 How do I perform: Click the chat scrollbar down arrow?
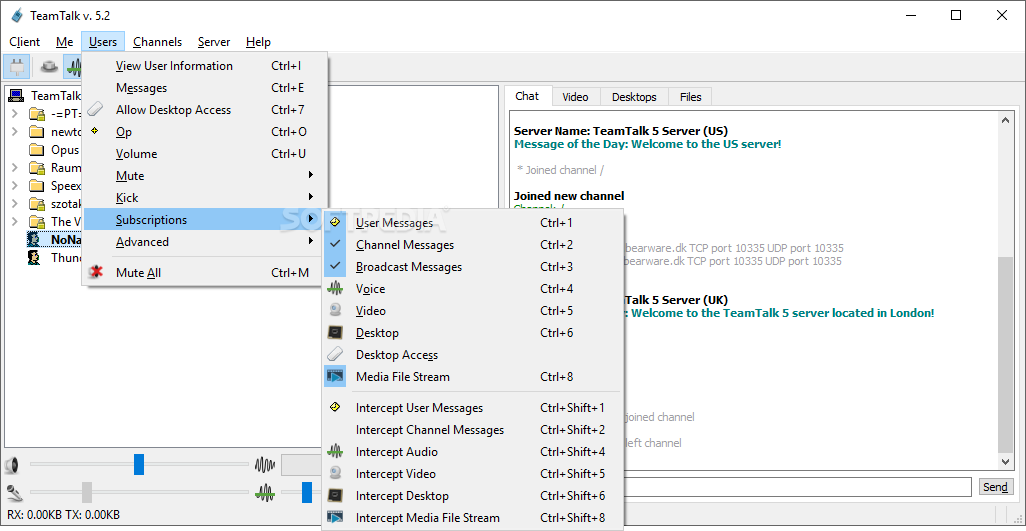(1005, 462)
